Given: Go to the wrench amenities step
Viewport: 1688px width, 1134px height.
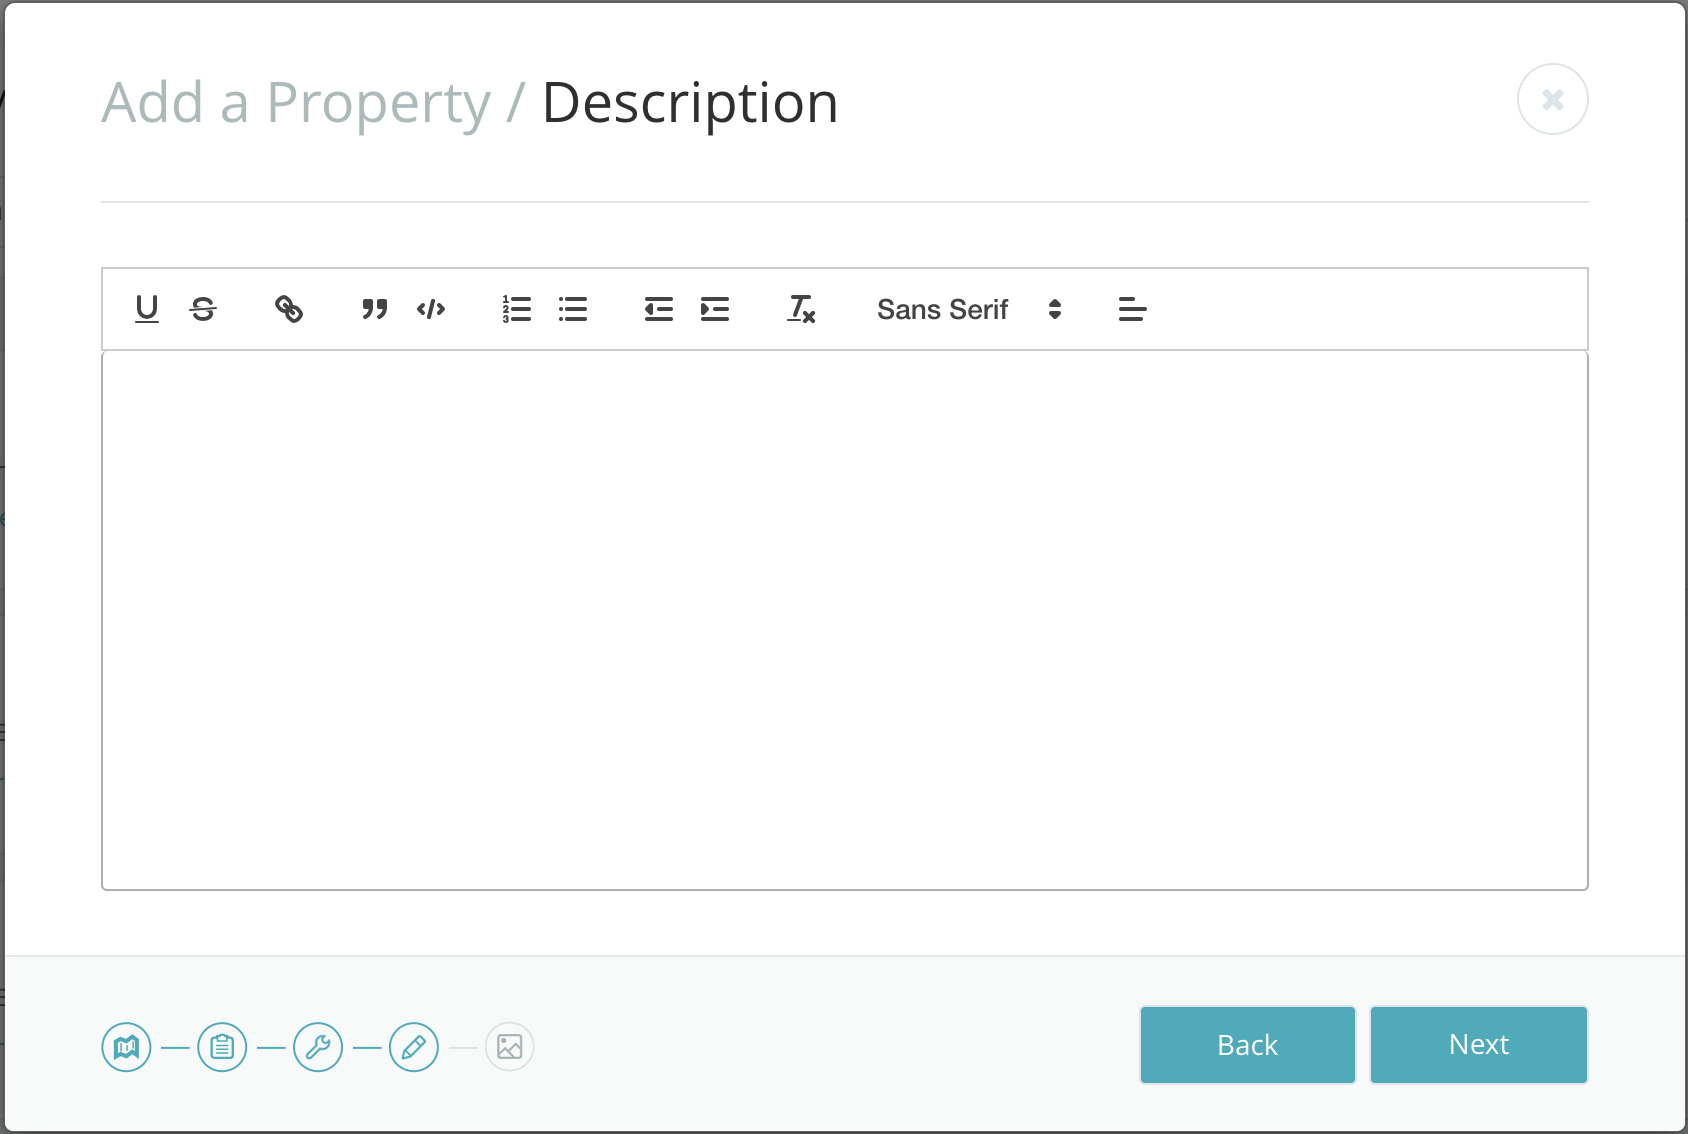Looking at the screenshot, I should tap(318, 1047).
